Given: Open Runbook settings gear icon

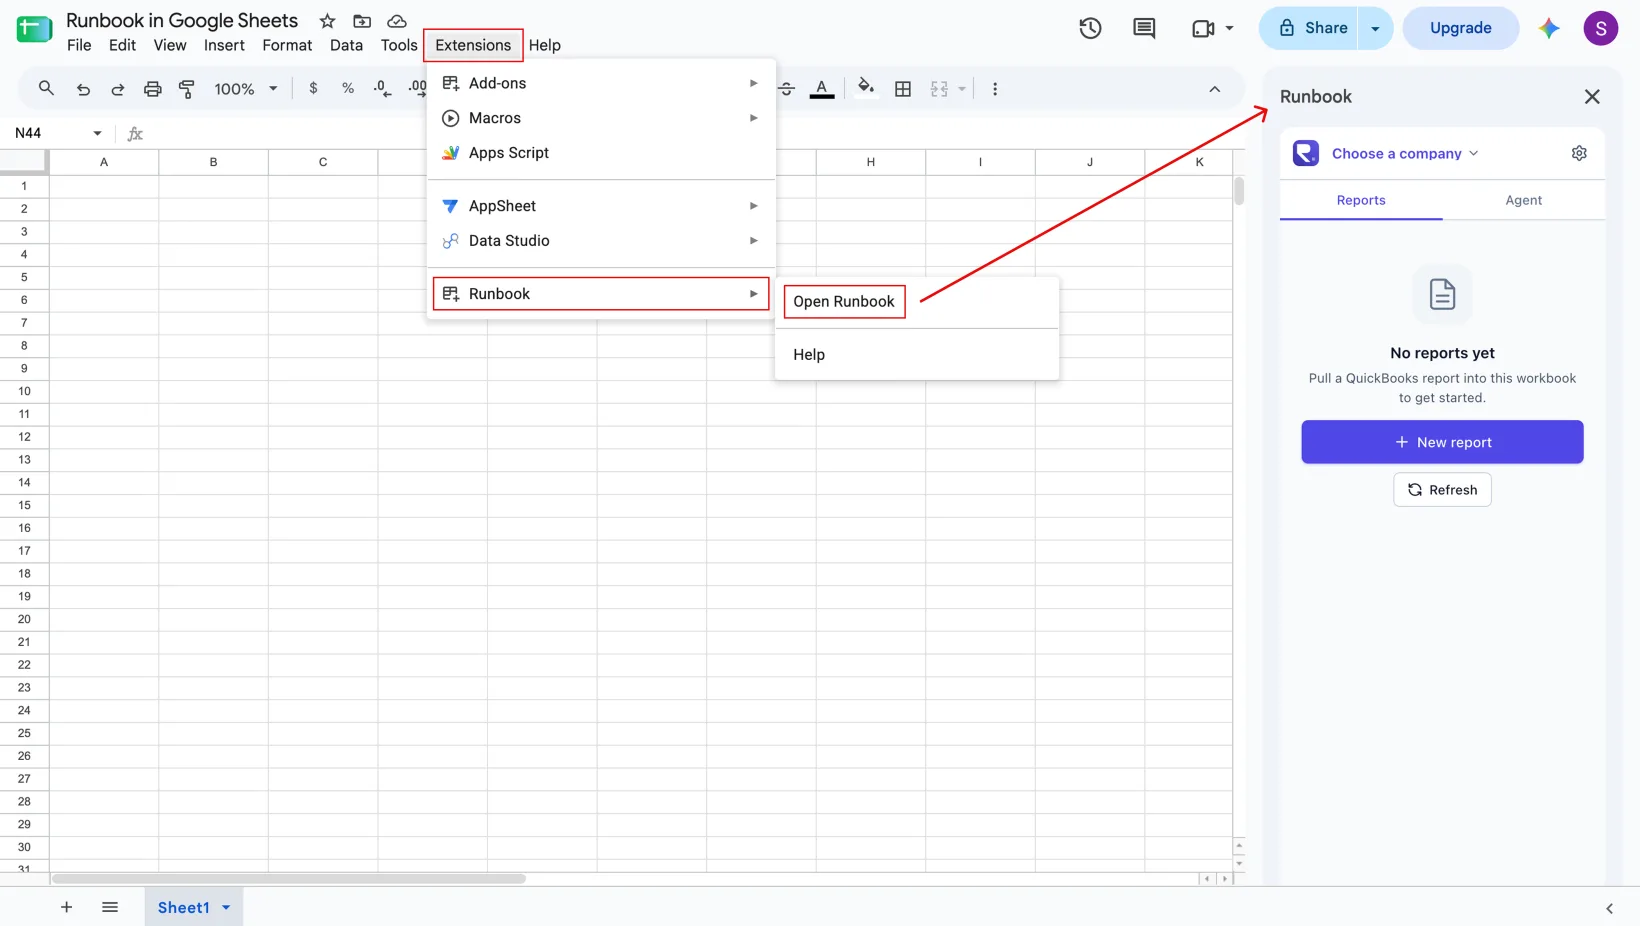Looking at the screenshot, I should pos(1579,153).
